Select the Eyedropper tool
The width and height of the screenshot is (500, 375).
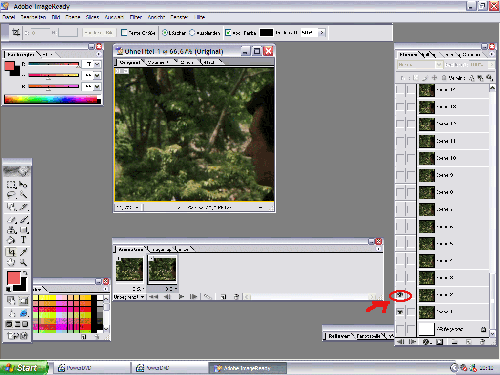[x=23, y=252]
